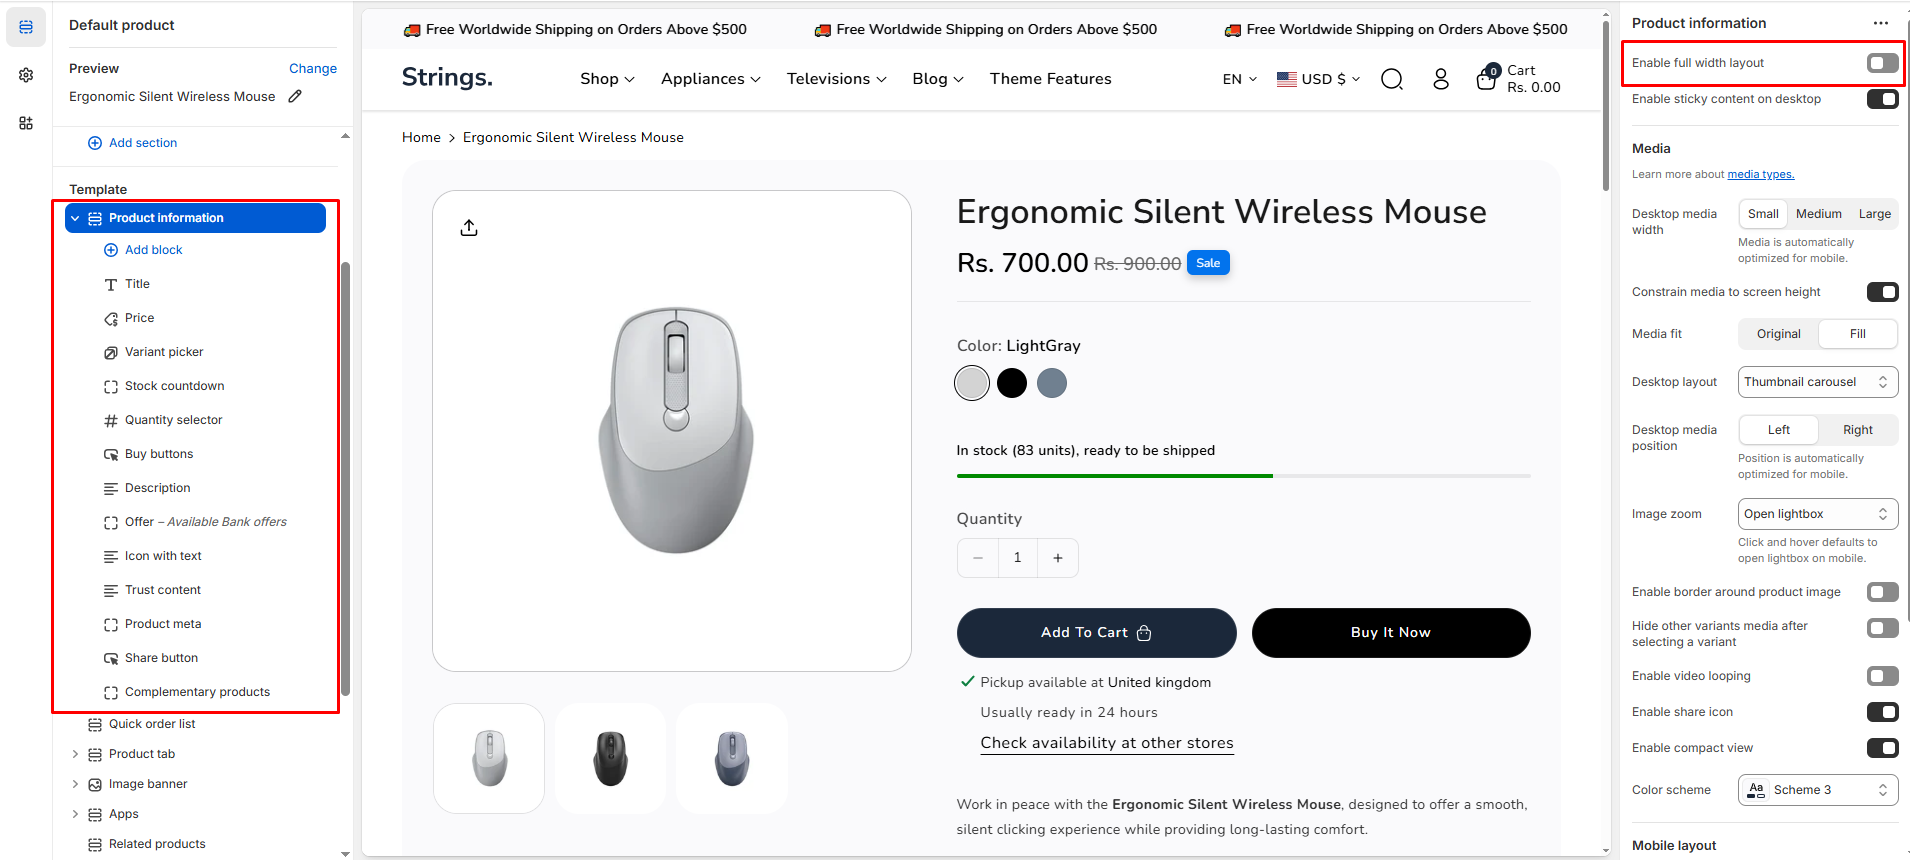The image size is (1910, 860).
Task: Open theme settings gear in left rail
Action: point(26,75)
